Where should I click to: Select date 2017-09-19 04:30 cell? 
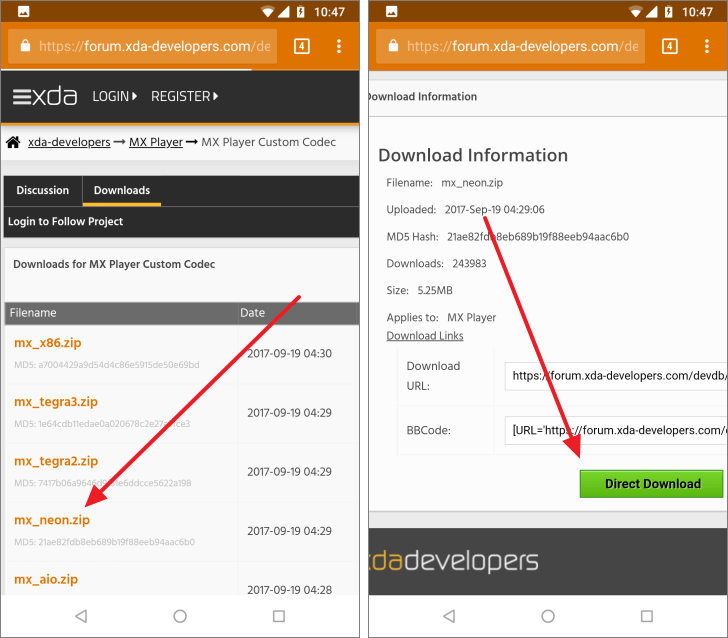tap(289, 354)
